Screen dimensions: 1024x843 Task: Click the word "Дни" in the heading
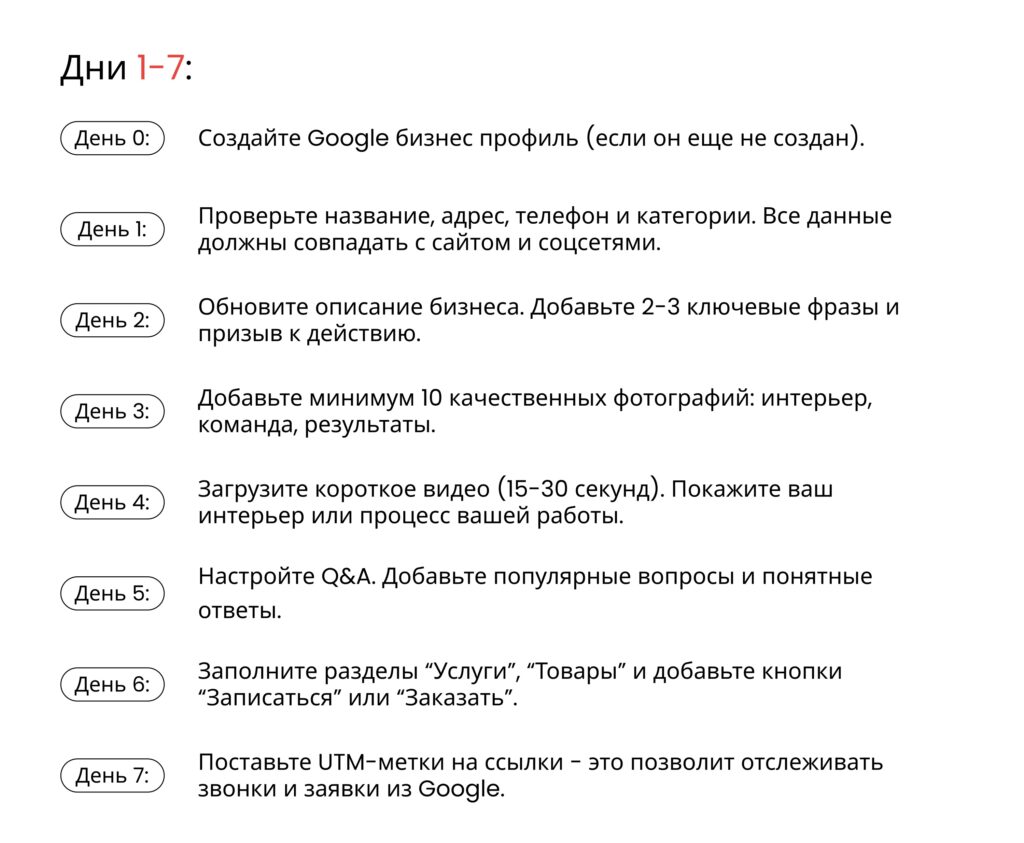click(94, 68)
